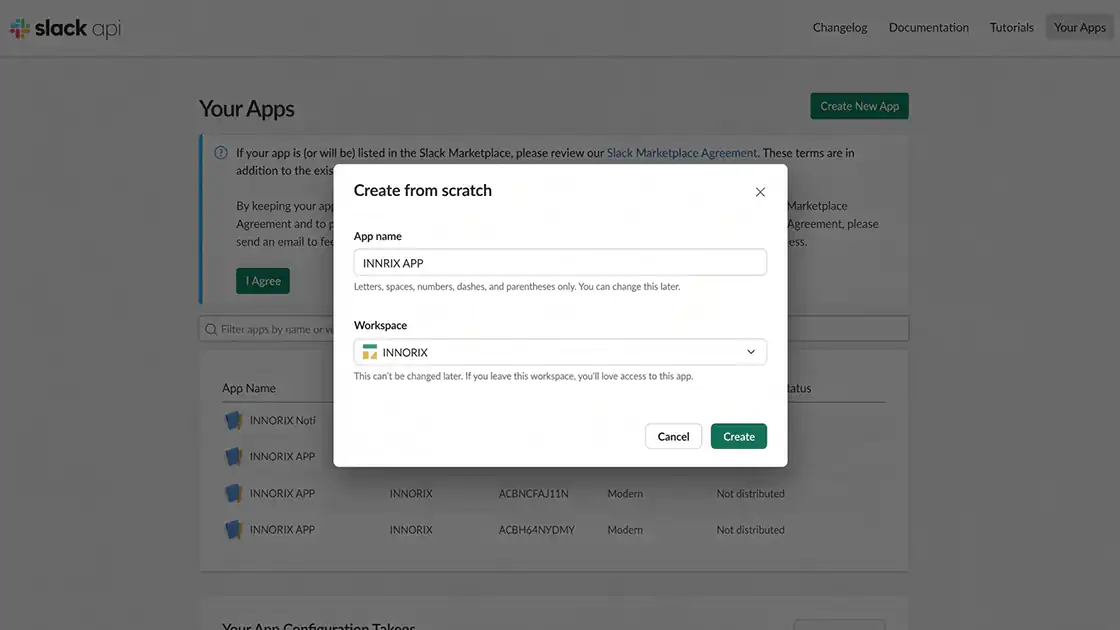1120x630 pixels.
Task: Click the search icon in filter field
Action: point(211,329)
